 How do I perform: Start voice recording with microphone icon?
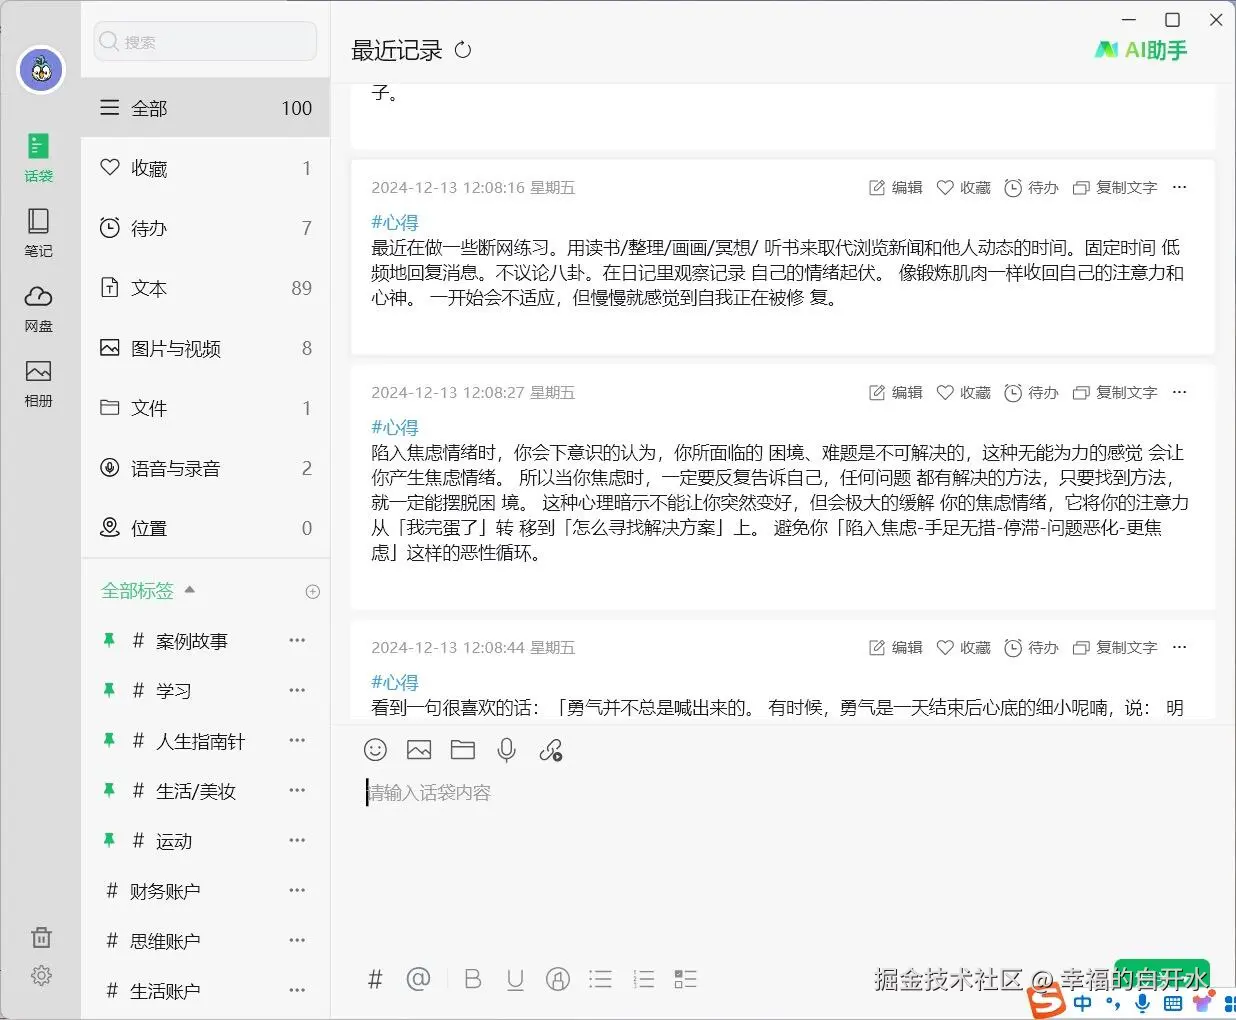pyautogui.click(x=507, y=750)
